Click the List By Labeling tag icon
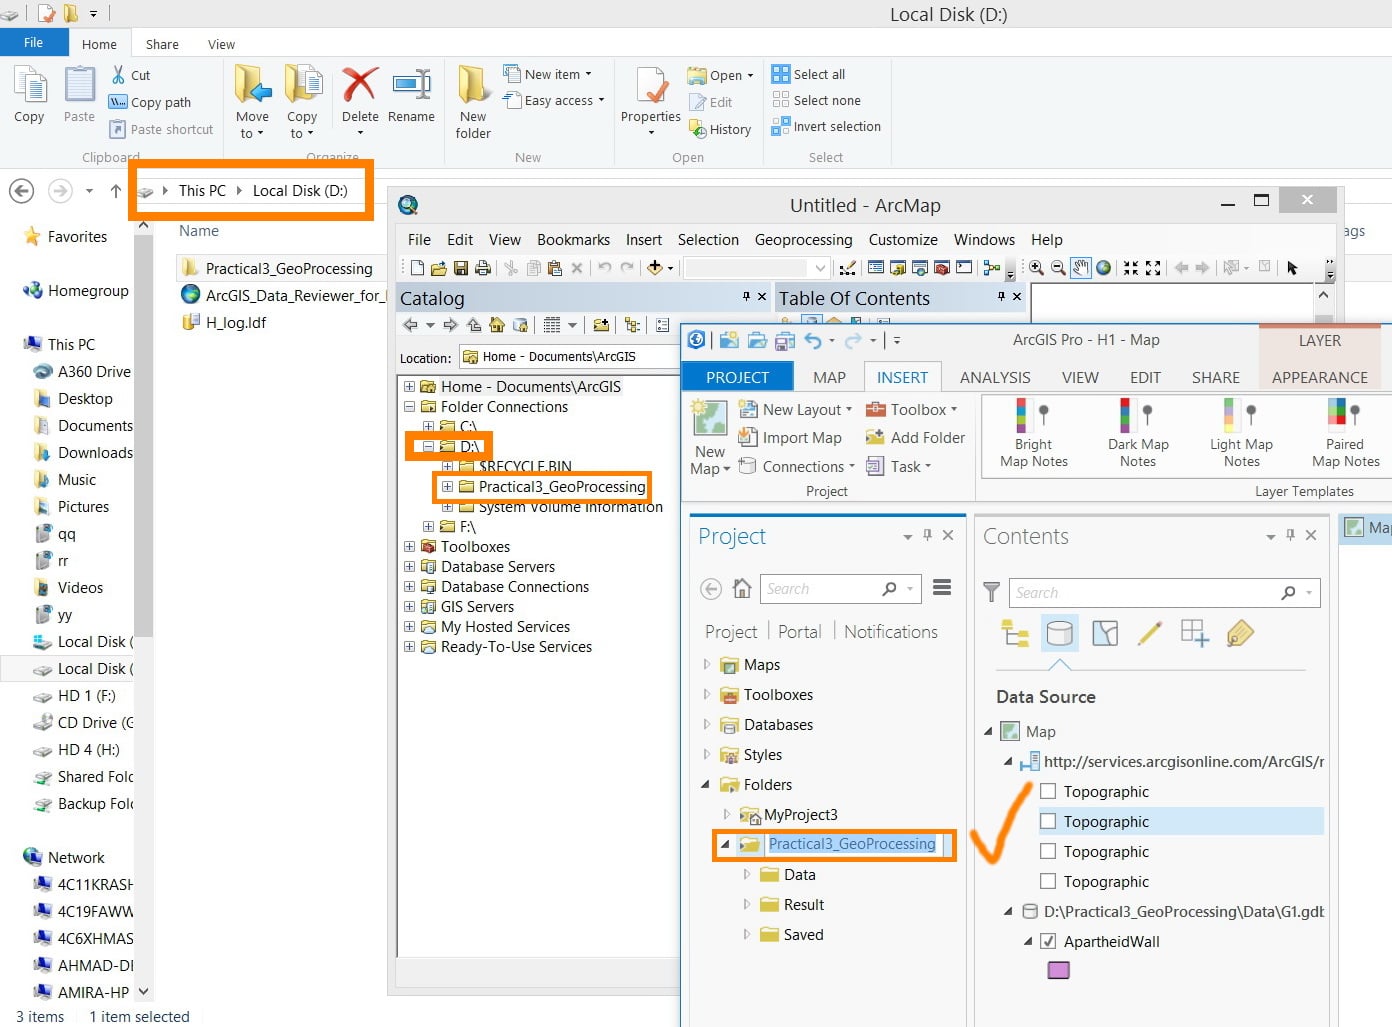1392x1027 pixels. coord(1240,633)
